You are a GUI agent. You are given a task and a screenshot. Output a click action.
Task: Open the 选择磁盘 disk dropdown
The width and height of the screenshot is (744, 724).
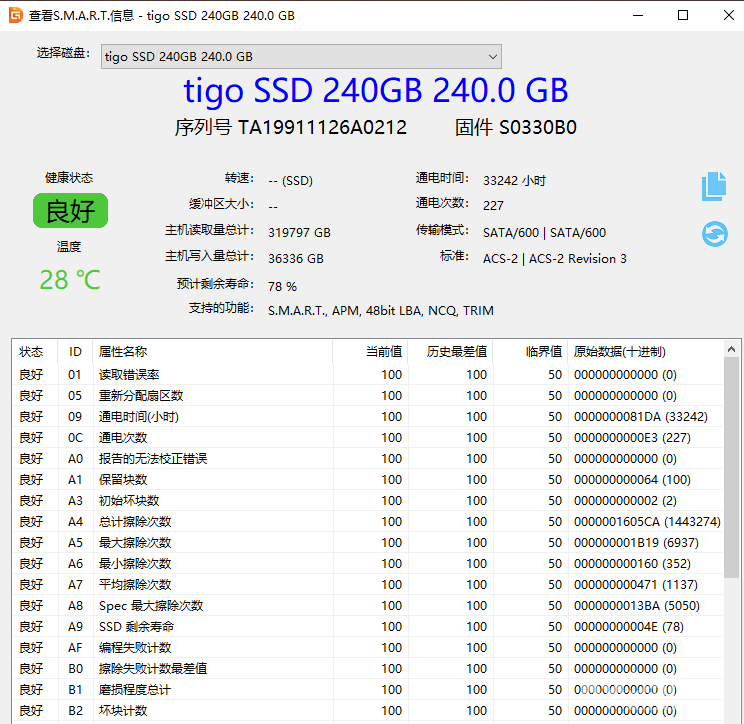pos(300,57)
